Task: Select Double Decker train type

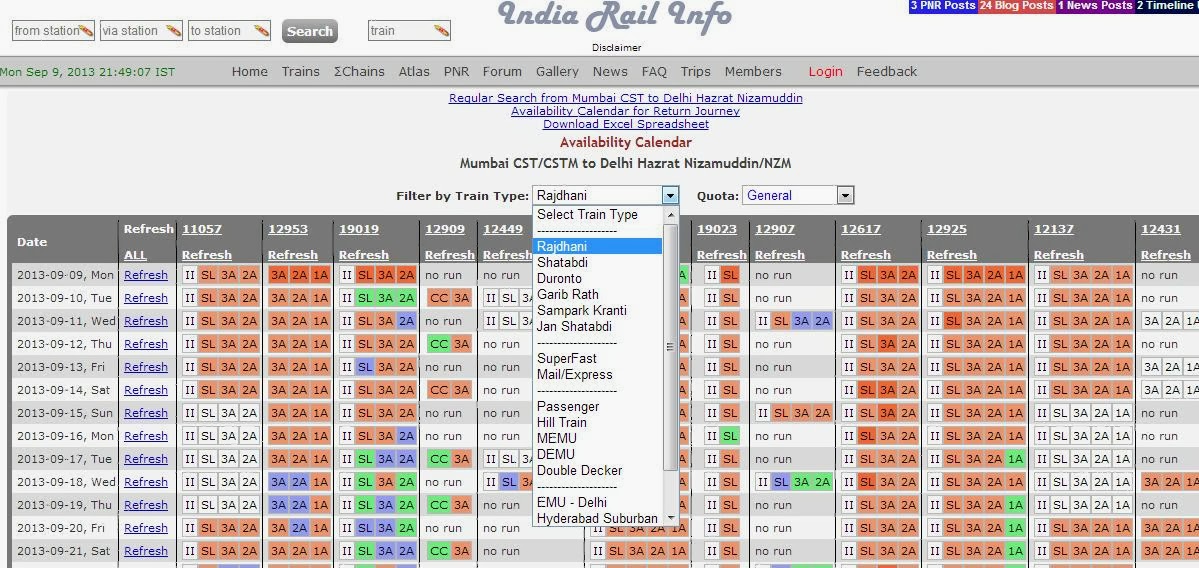Action: [597, 471]
